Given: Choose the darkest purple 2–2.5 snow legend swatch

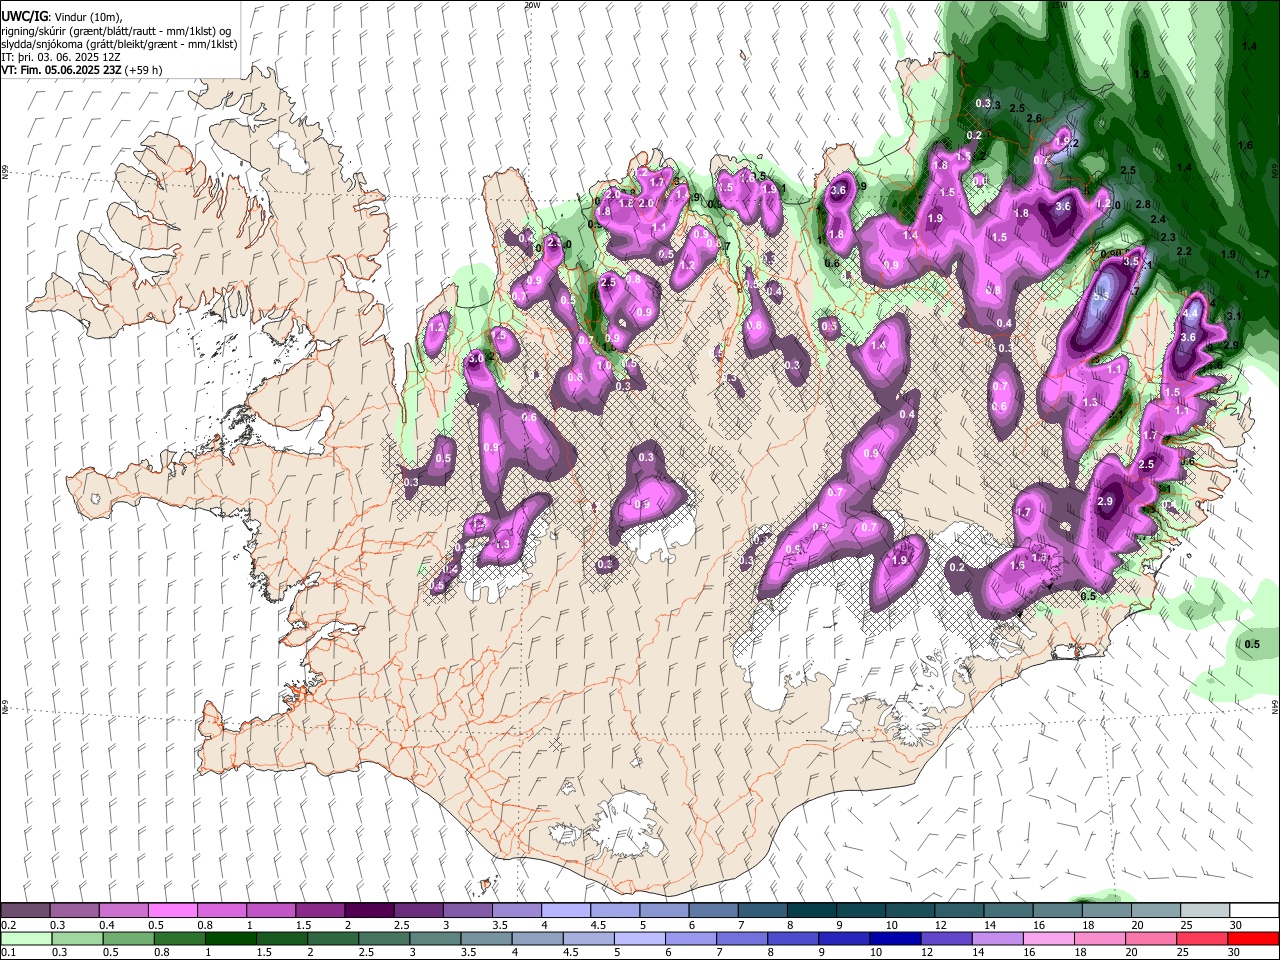Looking at the screenshot, I should (368, 911).
